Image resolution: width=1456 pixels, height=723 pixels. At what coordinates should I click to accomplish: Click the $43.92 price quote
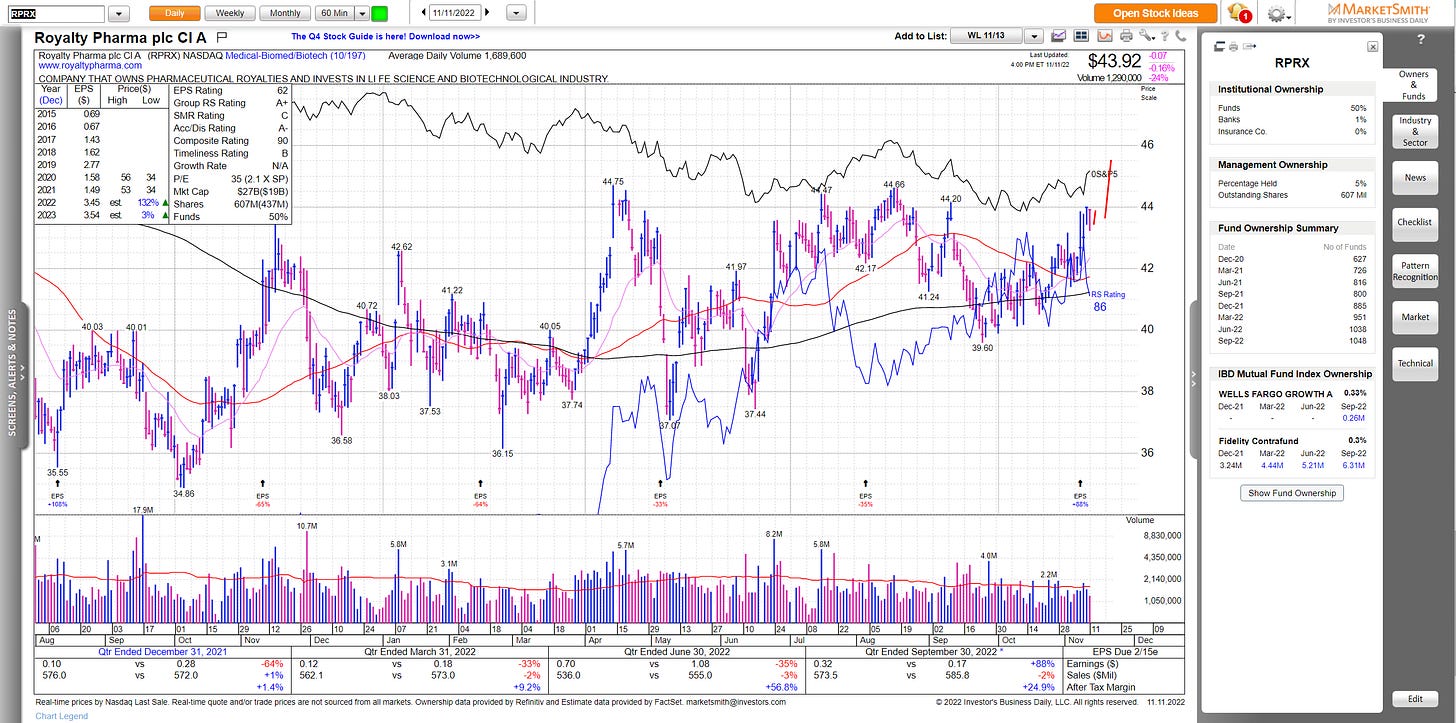coord(1116,60)
